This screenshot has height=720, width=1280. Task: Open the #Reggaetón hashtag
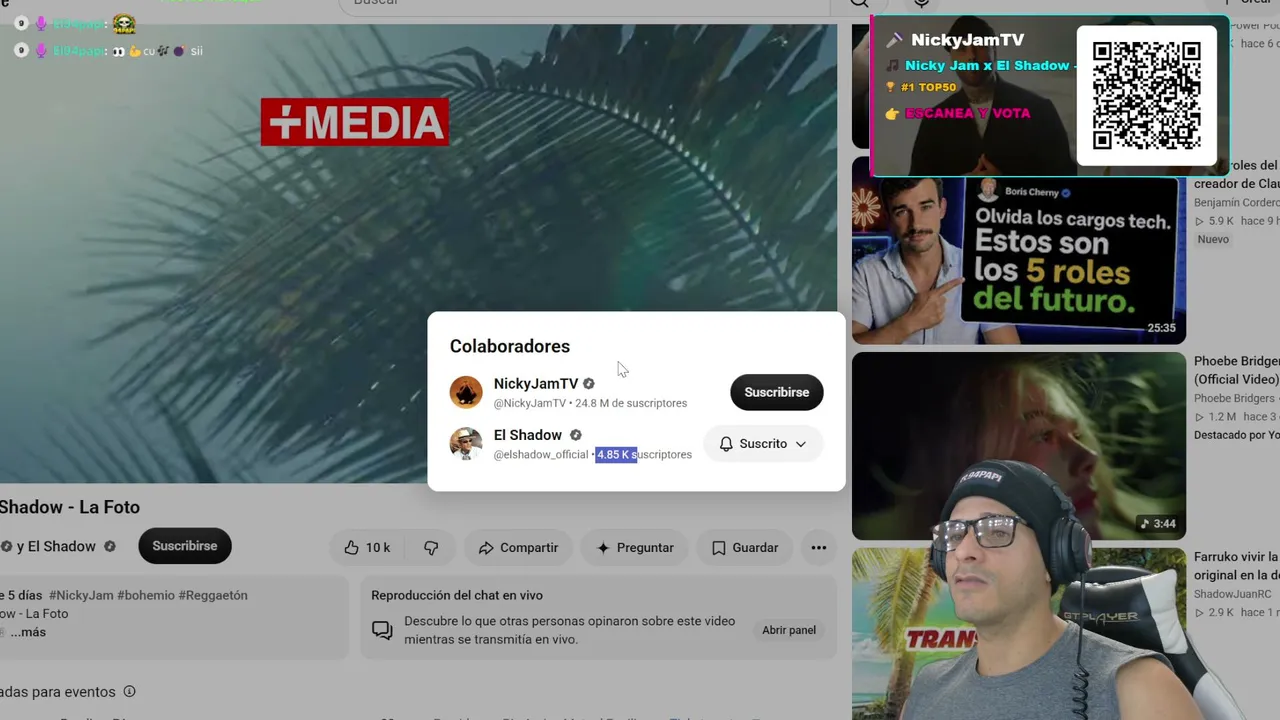point(213,595)
